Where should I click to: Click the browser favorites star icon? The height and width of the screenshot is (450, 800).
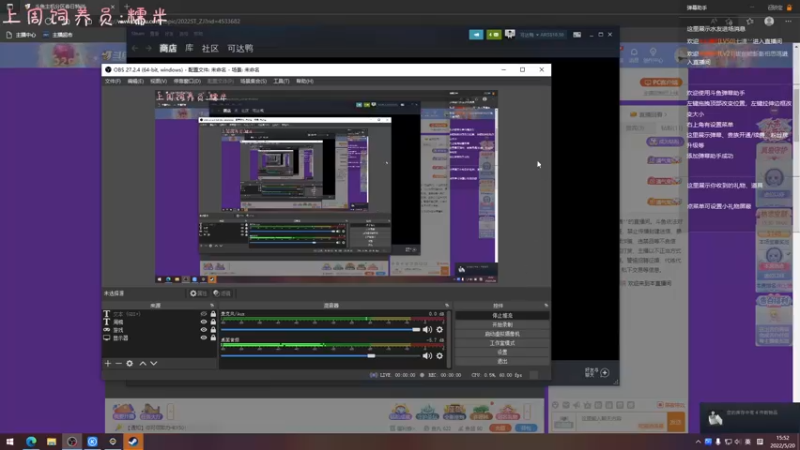pos(749,21)
